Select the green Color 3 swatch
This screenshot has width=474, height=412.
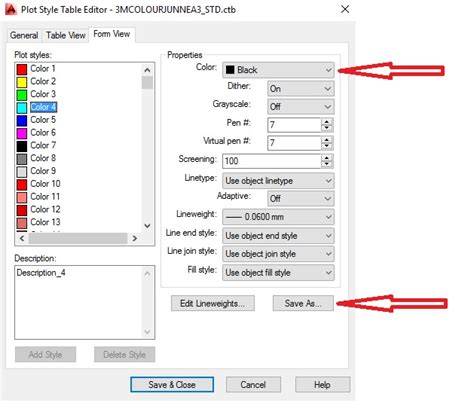[x=22, y=95]
